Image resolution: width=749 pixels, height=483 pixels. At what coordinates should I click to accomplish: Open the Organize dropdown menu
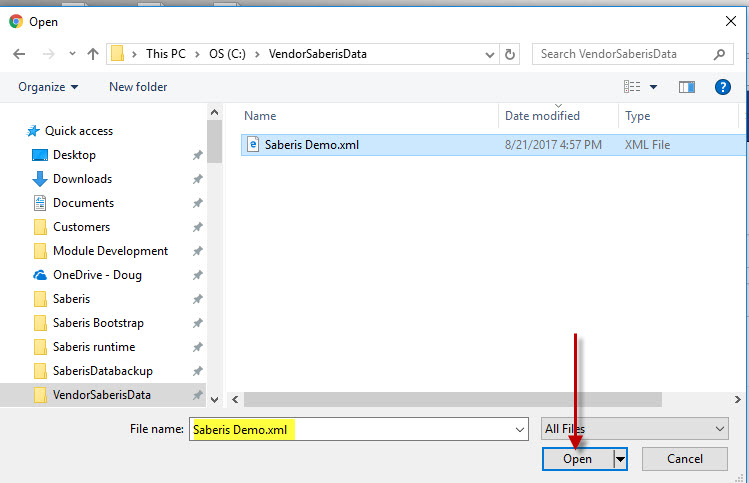point(47,87)
